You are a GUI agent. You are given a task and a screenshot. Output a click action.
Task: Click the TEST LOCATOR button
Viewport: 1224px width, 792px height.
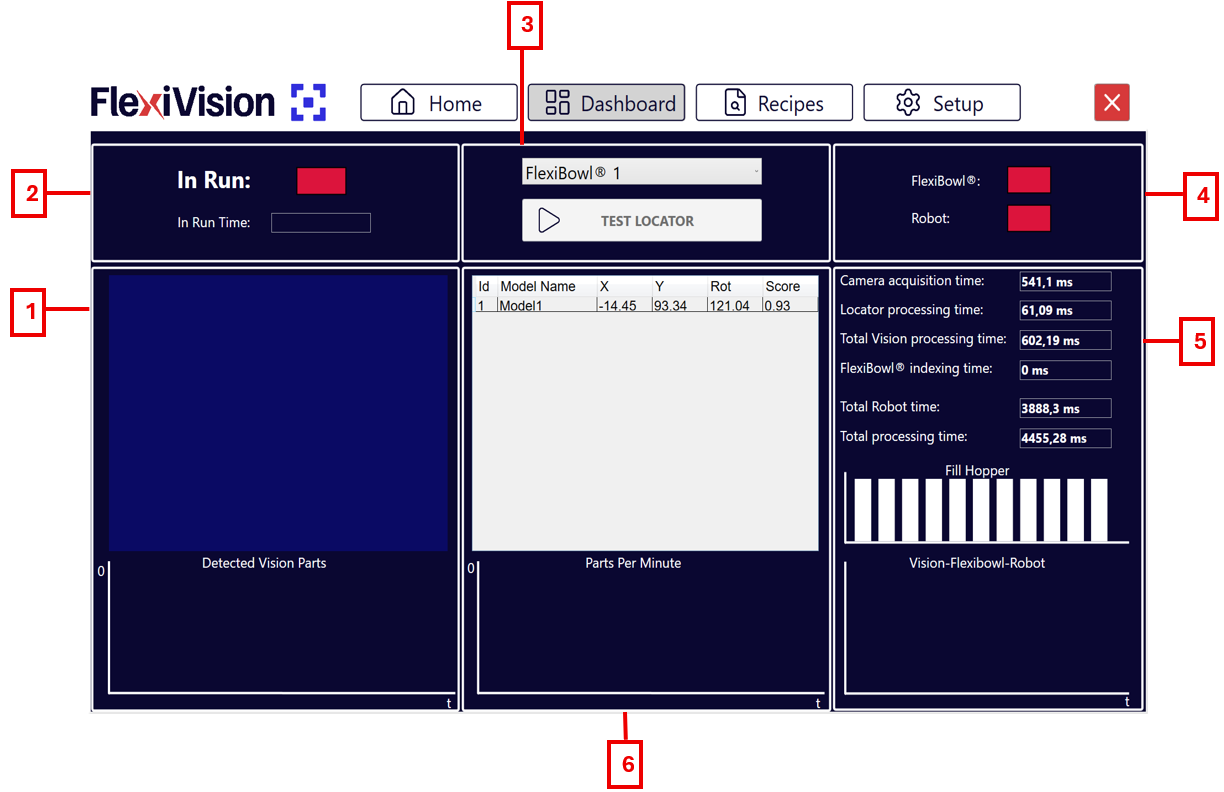642,220
